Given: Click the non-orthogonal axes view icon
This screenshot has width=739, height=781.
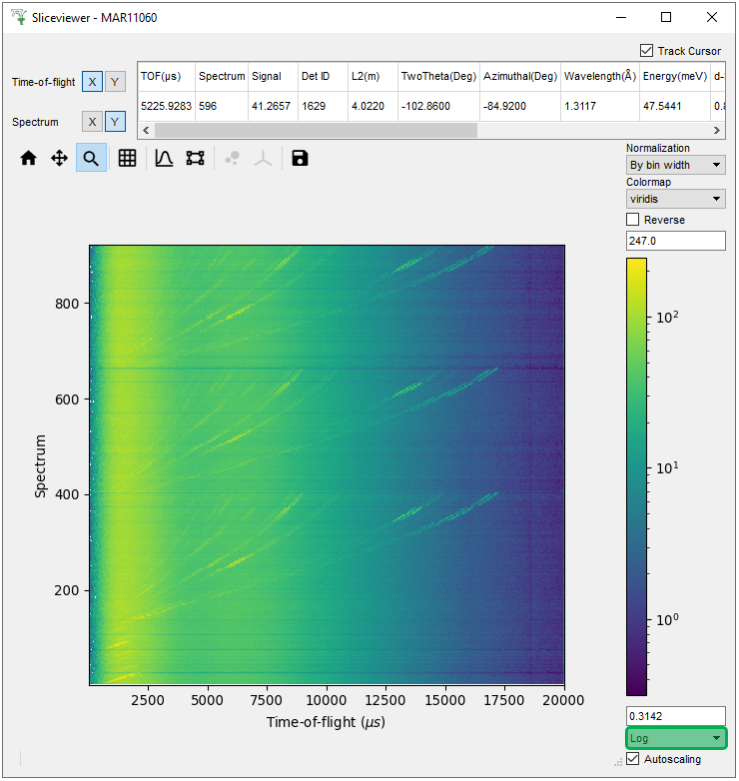Looking at the screenshot, I should tap(262, 158).
